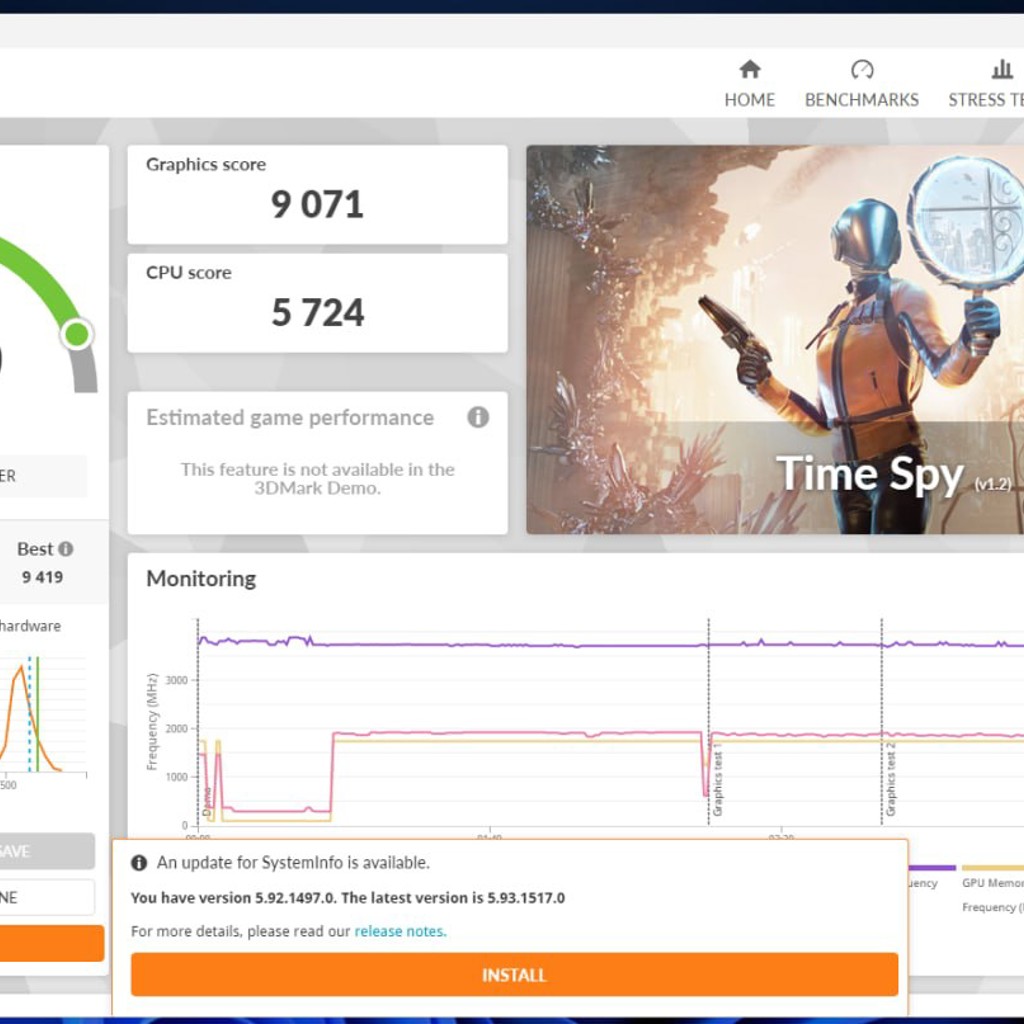1024x1024 pixels.
Task: Click the Time Spy benchmark image
Action: coord(775,340)
